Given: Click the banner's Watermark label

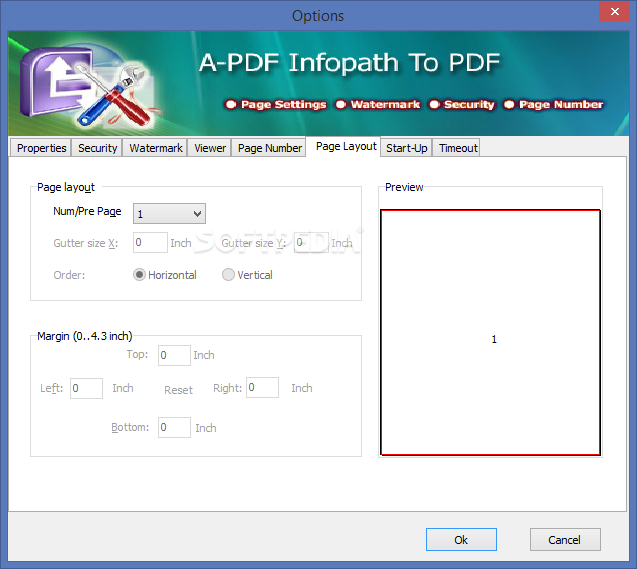Looking at the screenshot, I should coord(385,104).
